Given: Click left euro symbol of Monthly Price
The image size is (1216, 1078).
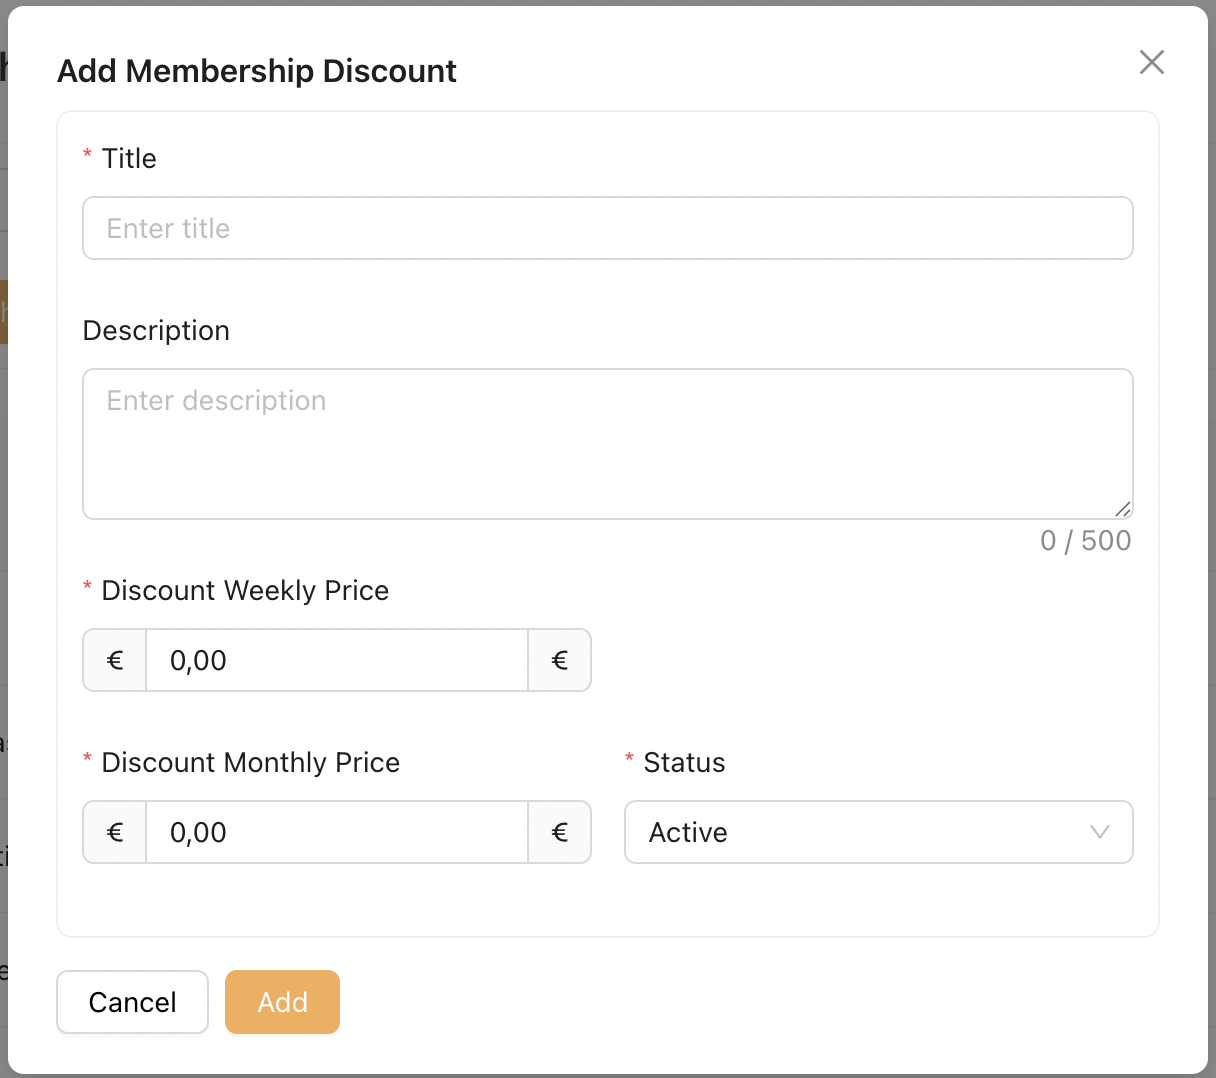Looking at the screenshot, I should (x=115, y=832).
